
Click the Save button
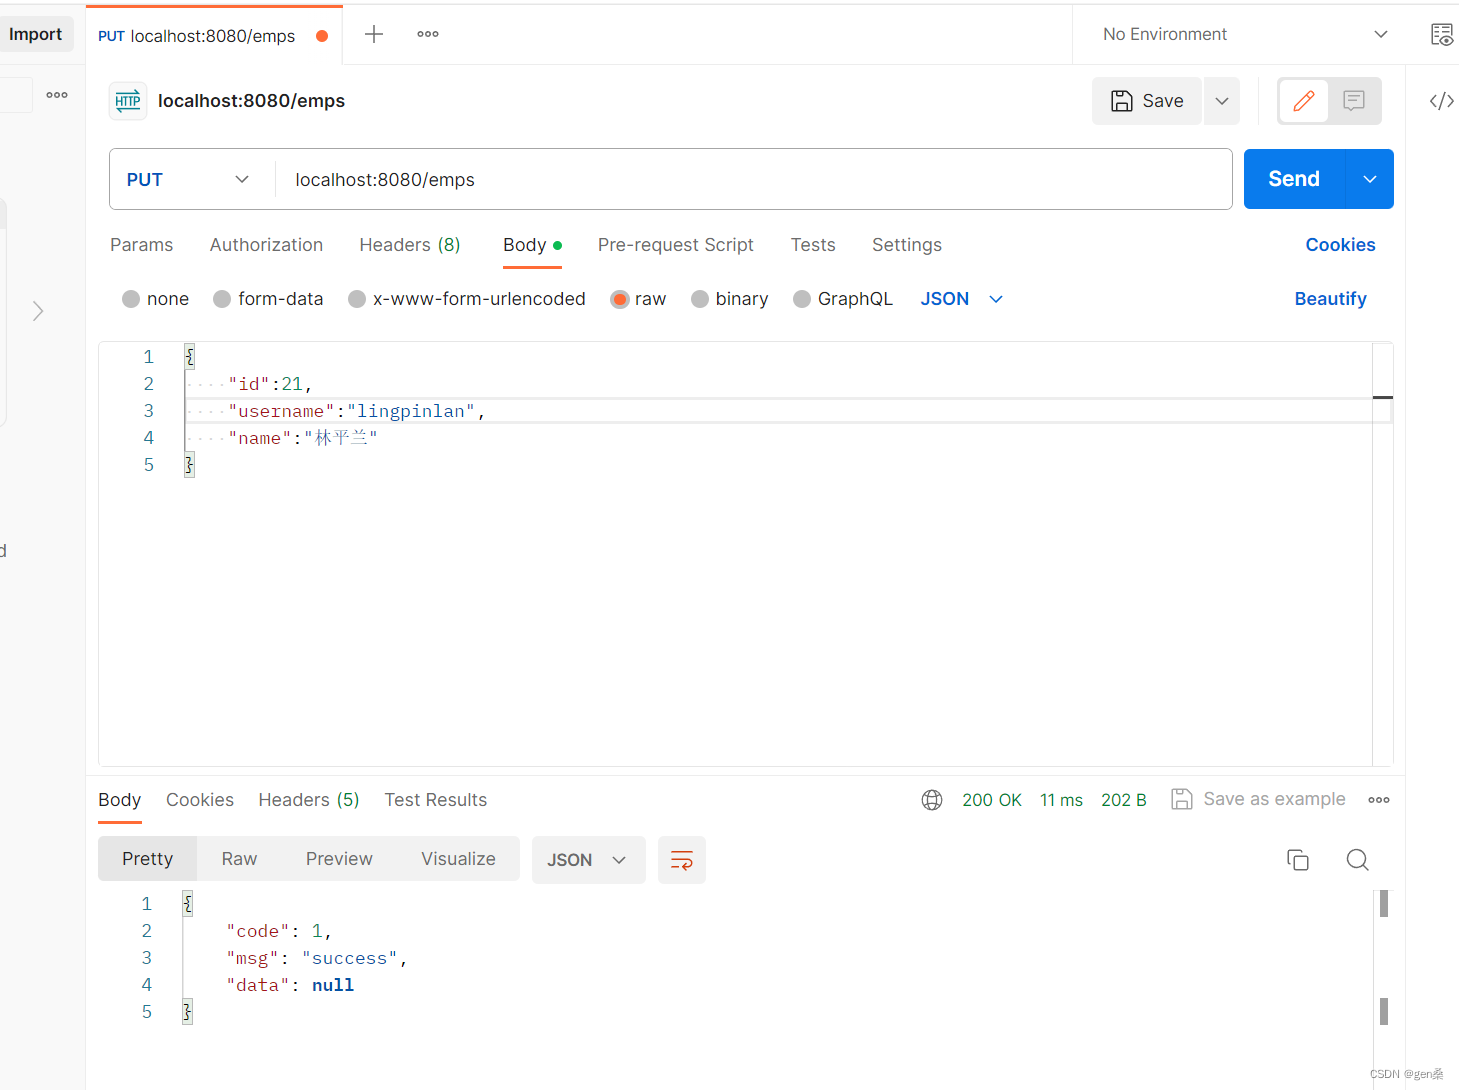1147,101
